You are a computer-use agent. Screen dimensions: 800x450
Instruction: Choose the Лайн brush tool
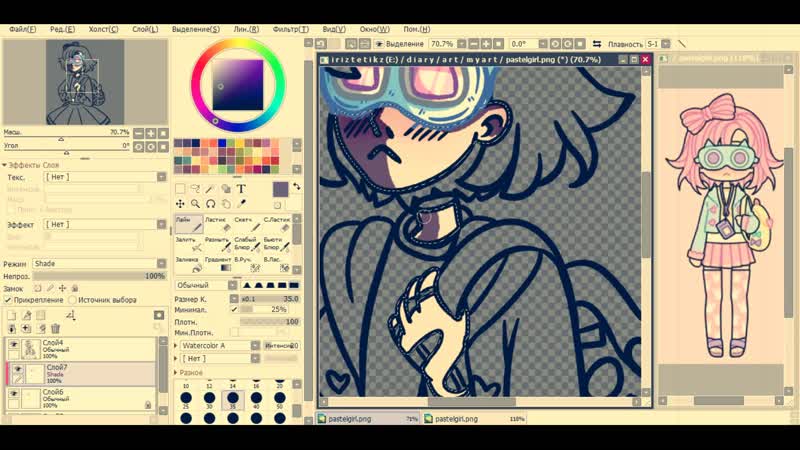pos(189,224)
